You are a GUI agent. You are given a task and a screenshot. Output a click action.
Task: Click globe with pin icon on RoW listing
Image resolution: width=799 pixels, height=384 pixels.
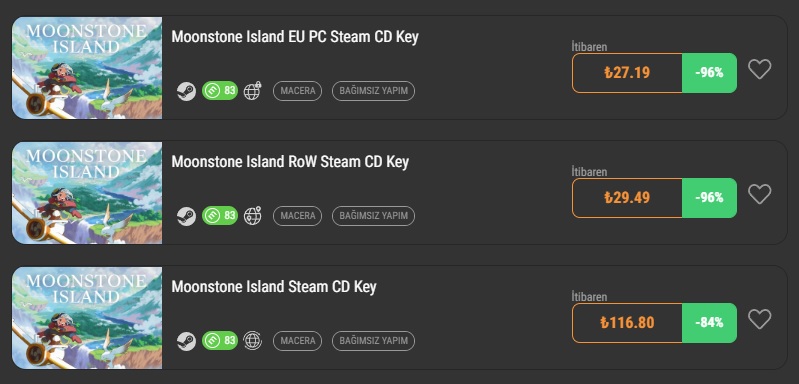click(252, 215)
